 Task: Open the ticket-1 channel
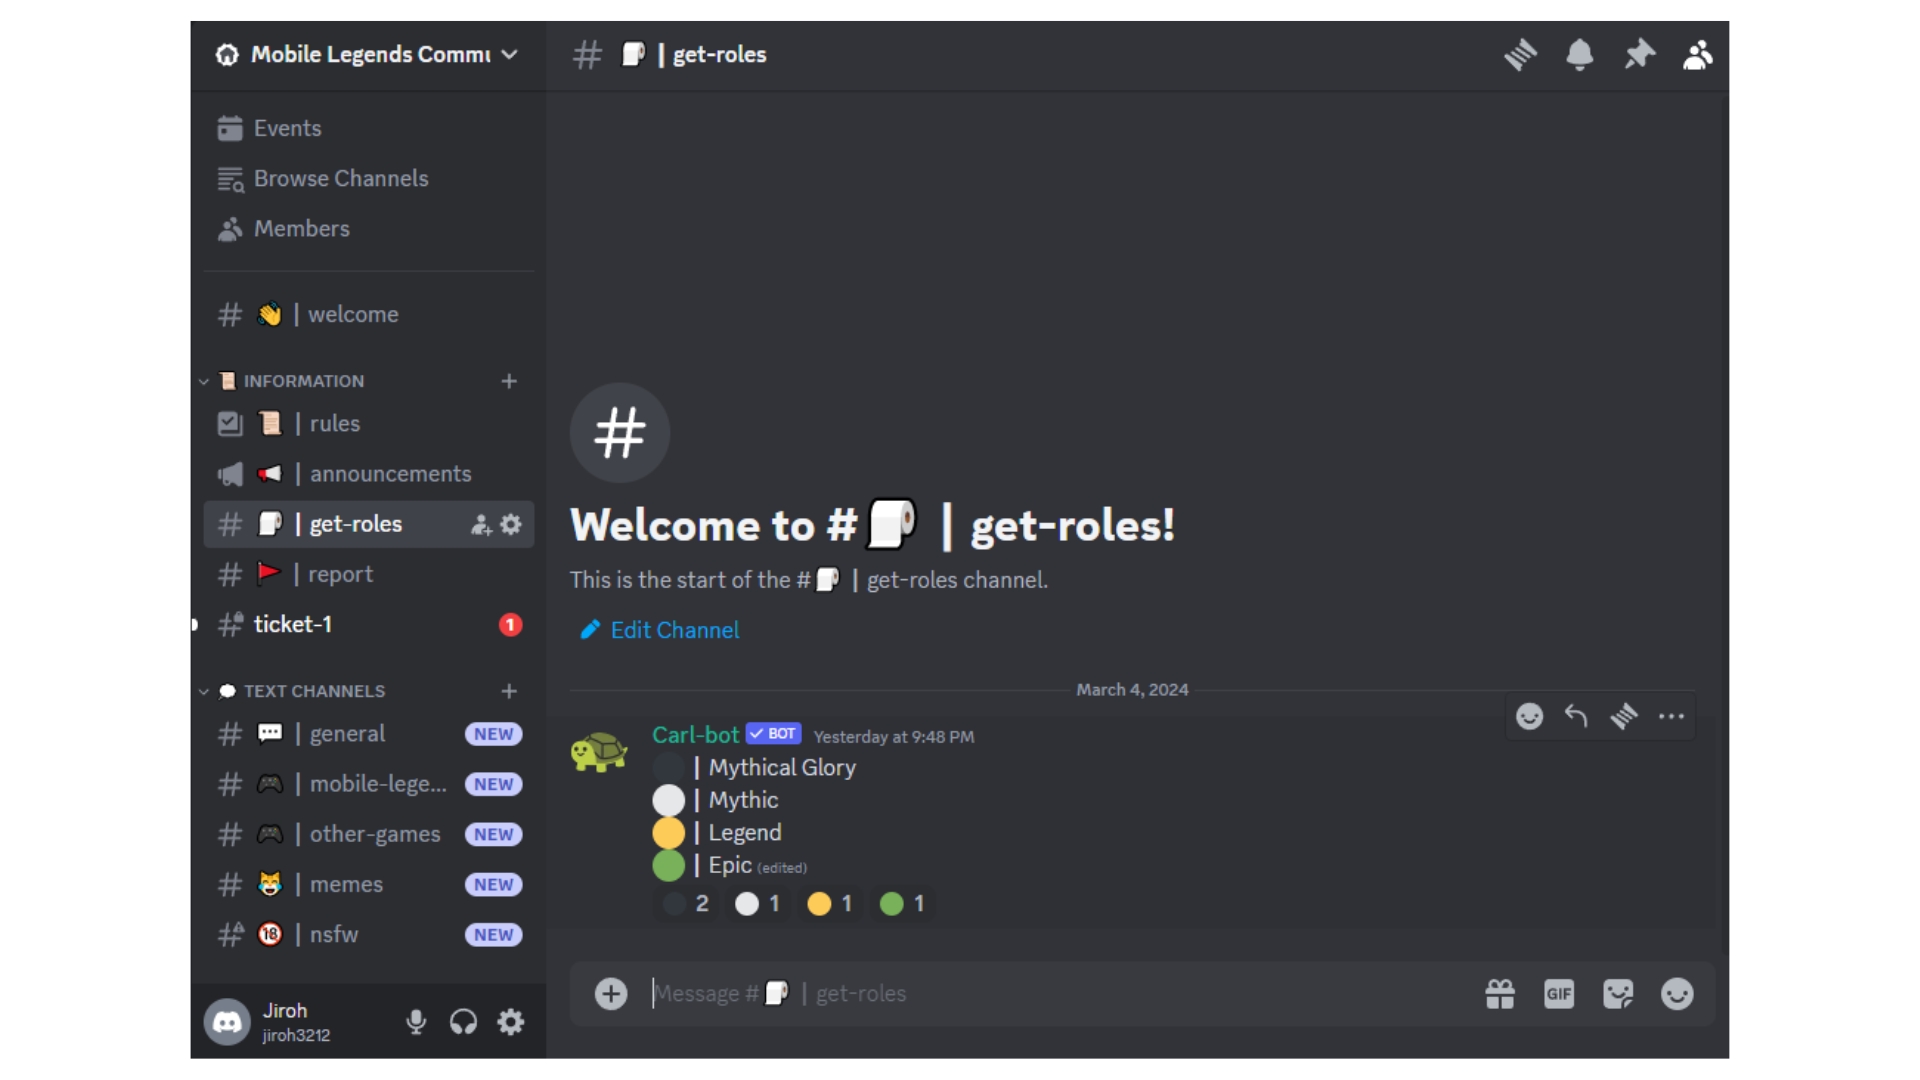[x=368, y=624]
